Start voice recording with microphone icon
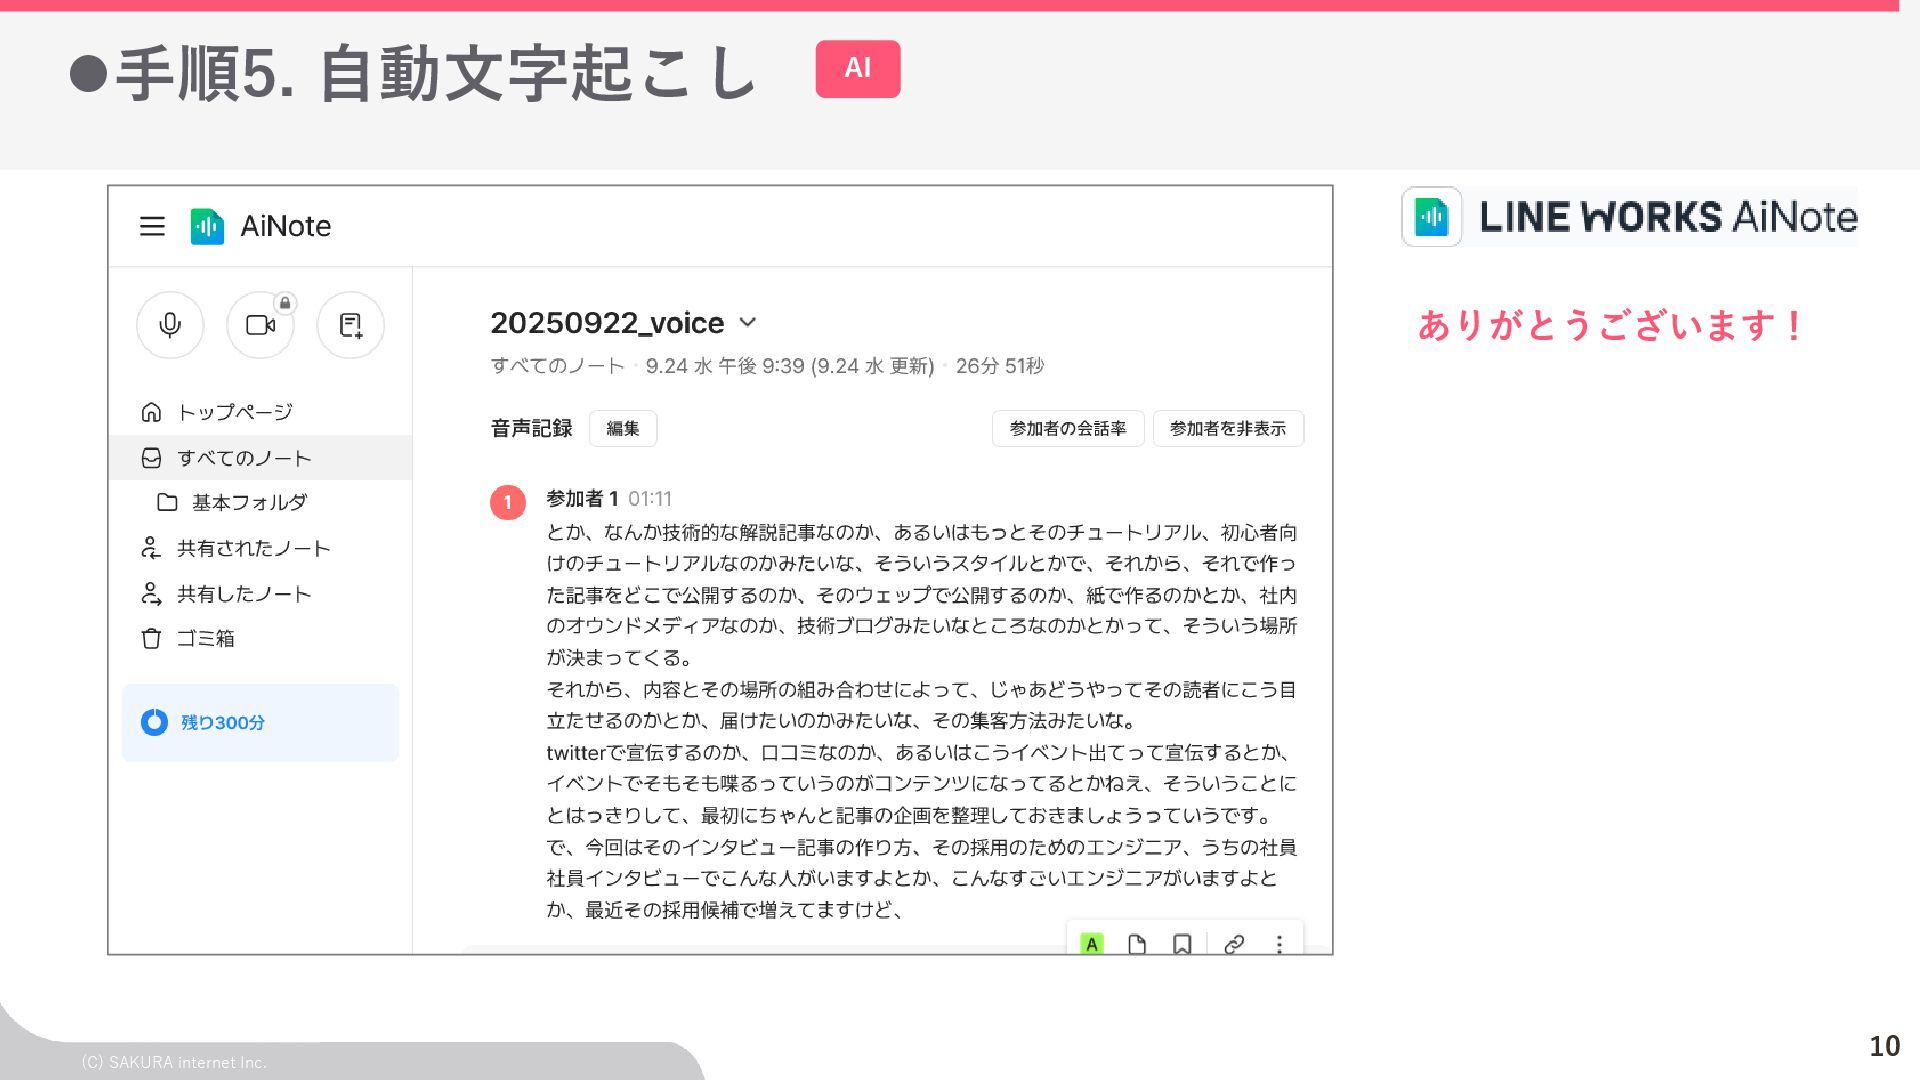Image resolution: width=1920 pixels, height=1080 pixels. coord(170,325)
